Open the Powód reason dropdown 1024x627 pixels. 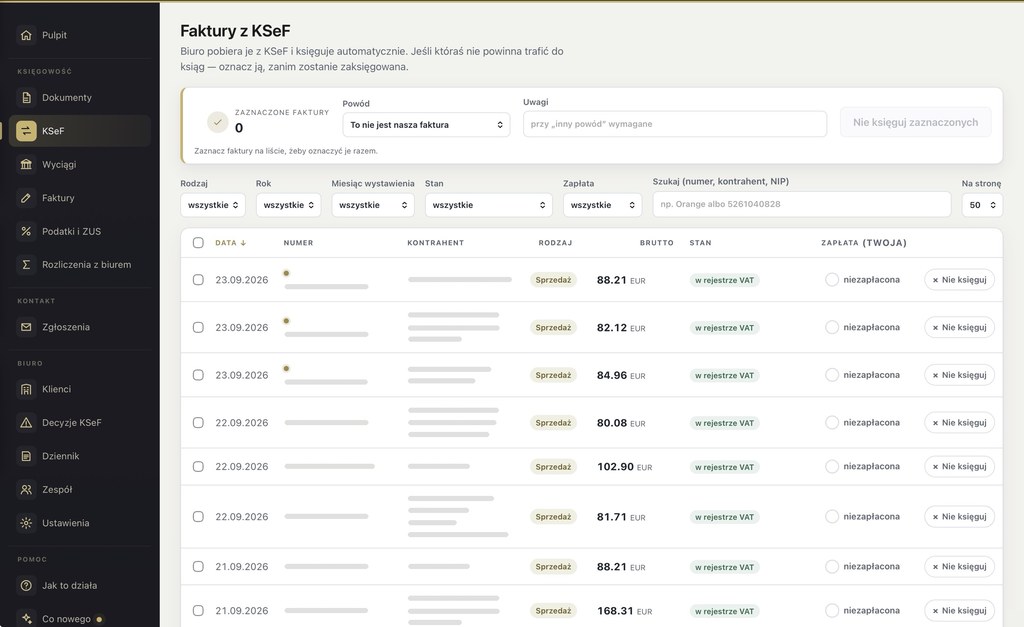coord(426,125)
